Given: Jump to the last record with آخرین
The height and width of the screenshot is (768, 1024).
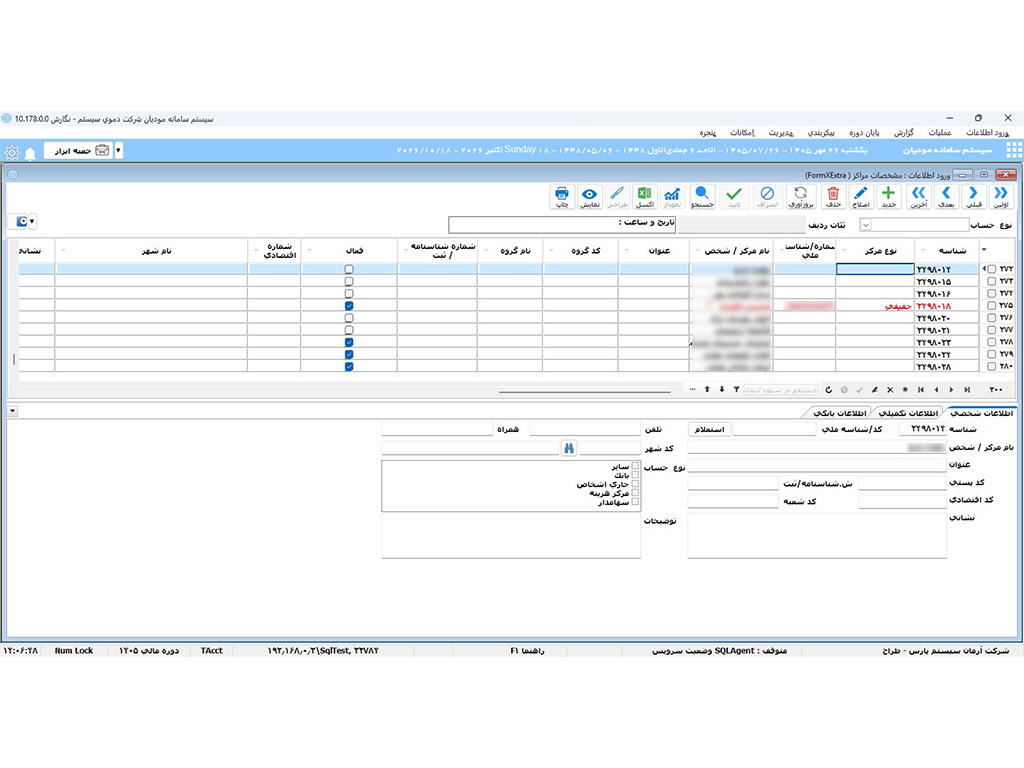Looking at the screenshot, I should click(919, 197).
